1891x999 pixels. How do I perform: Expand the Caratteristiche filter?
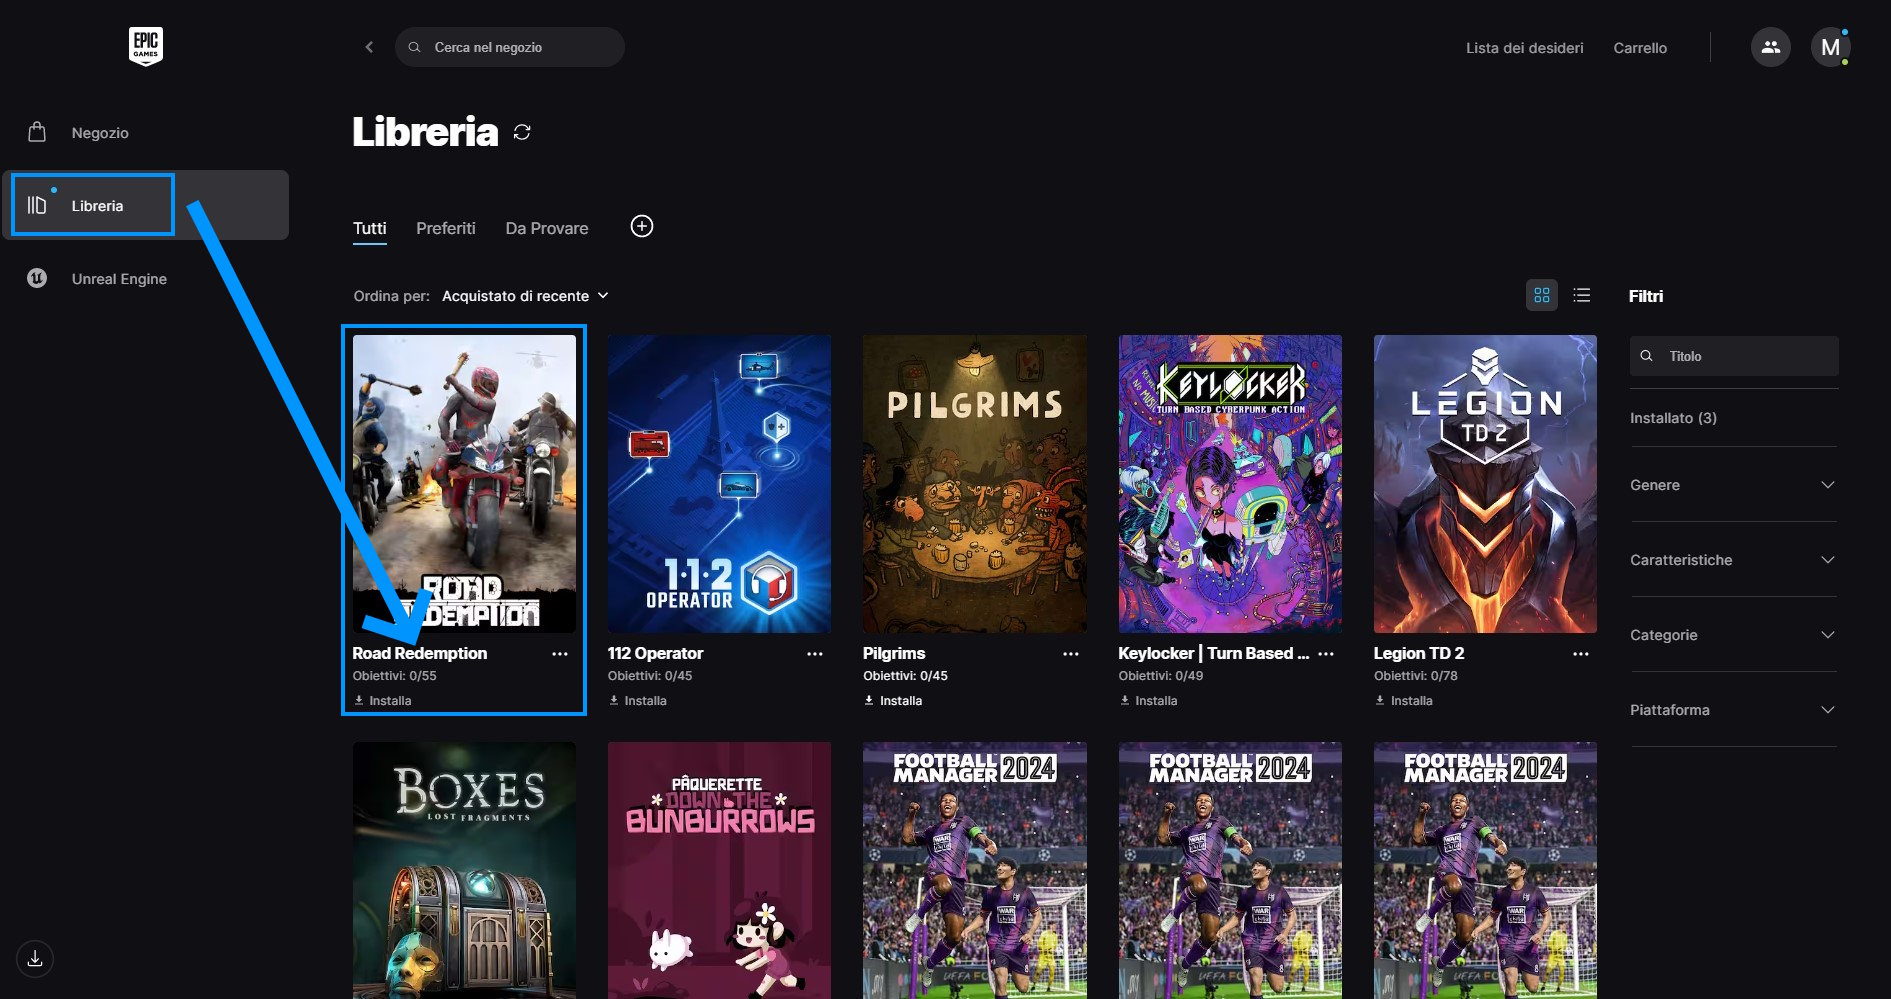(x=1734, y=560)
